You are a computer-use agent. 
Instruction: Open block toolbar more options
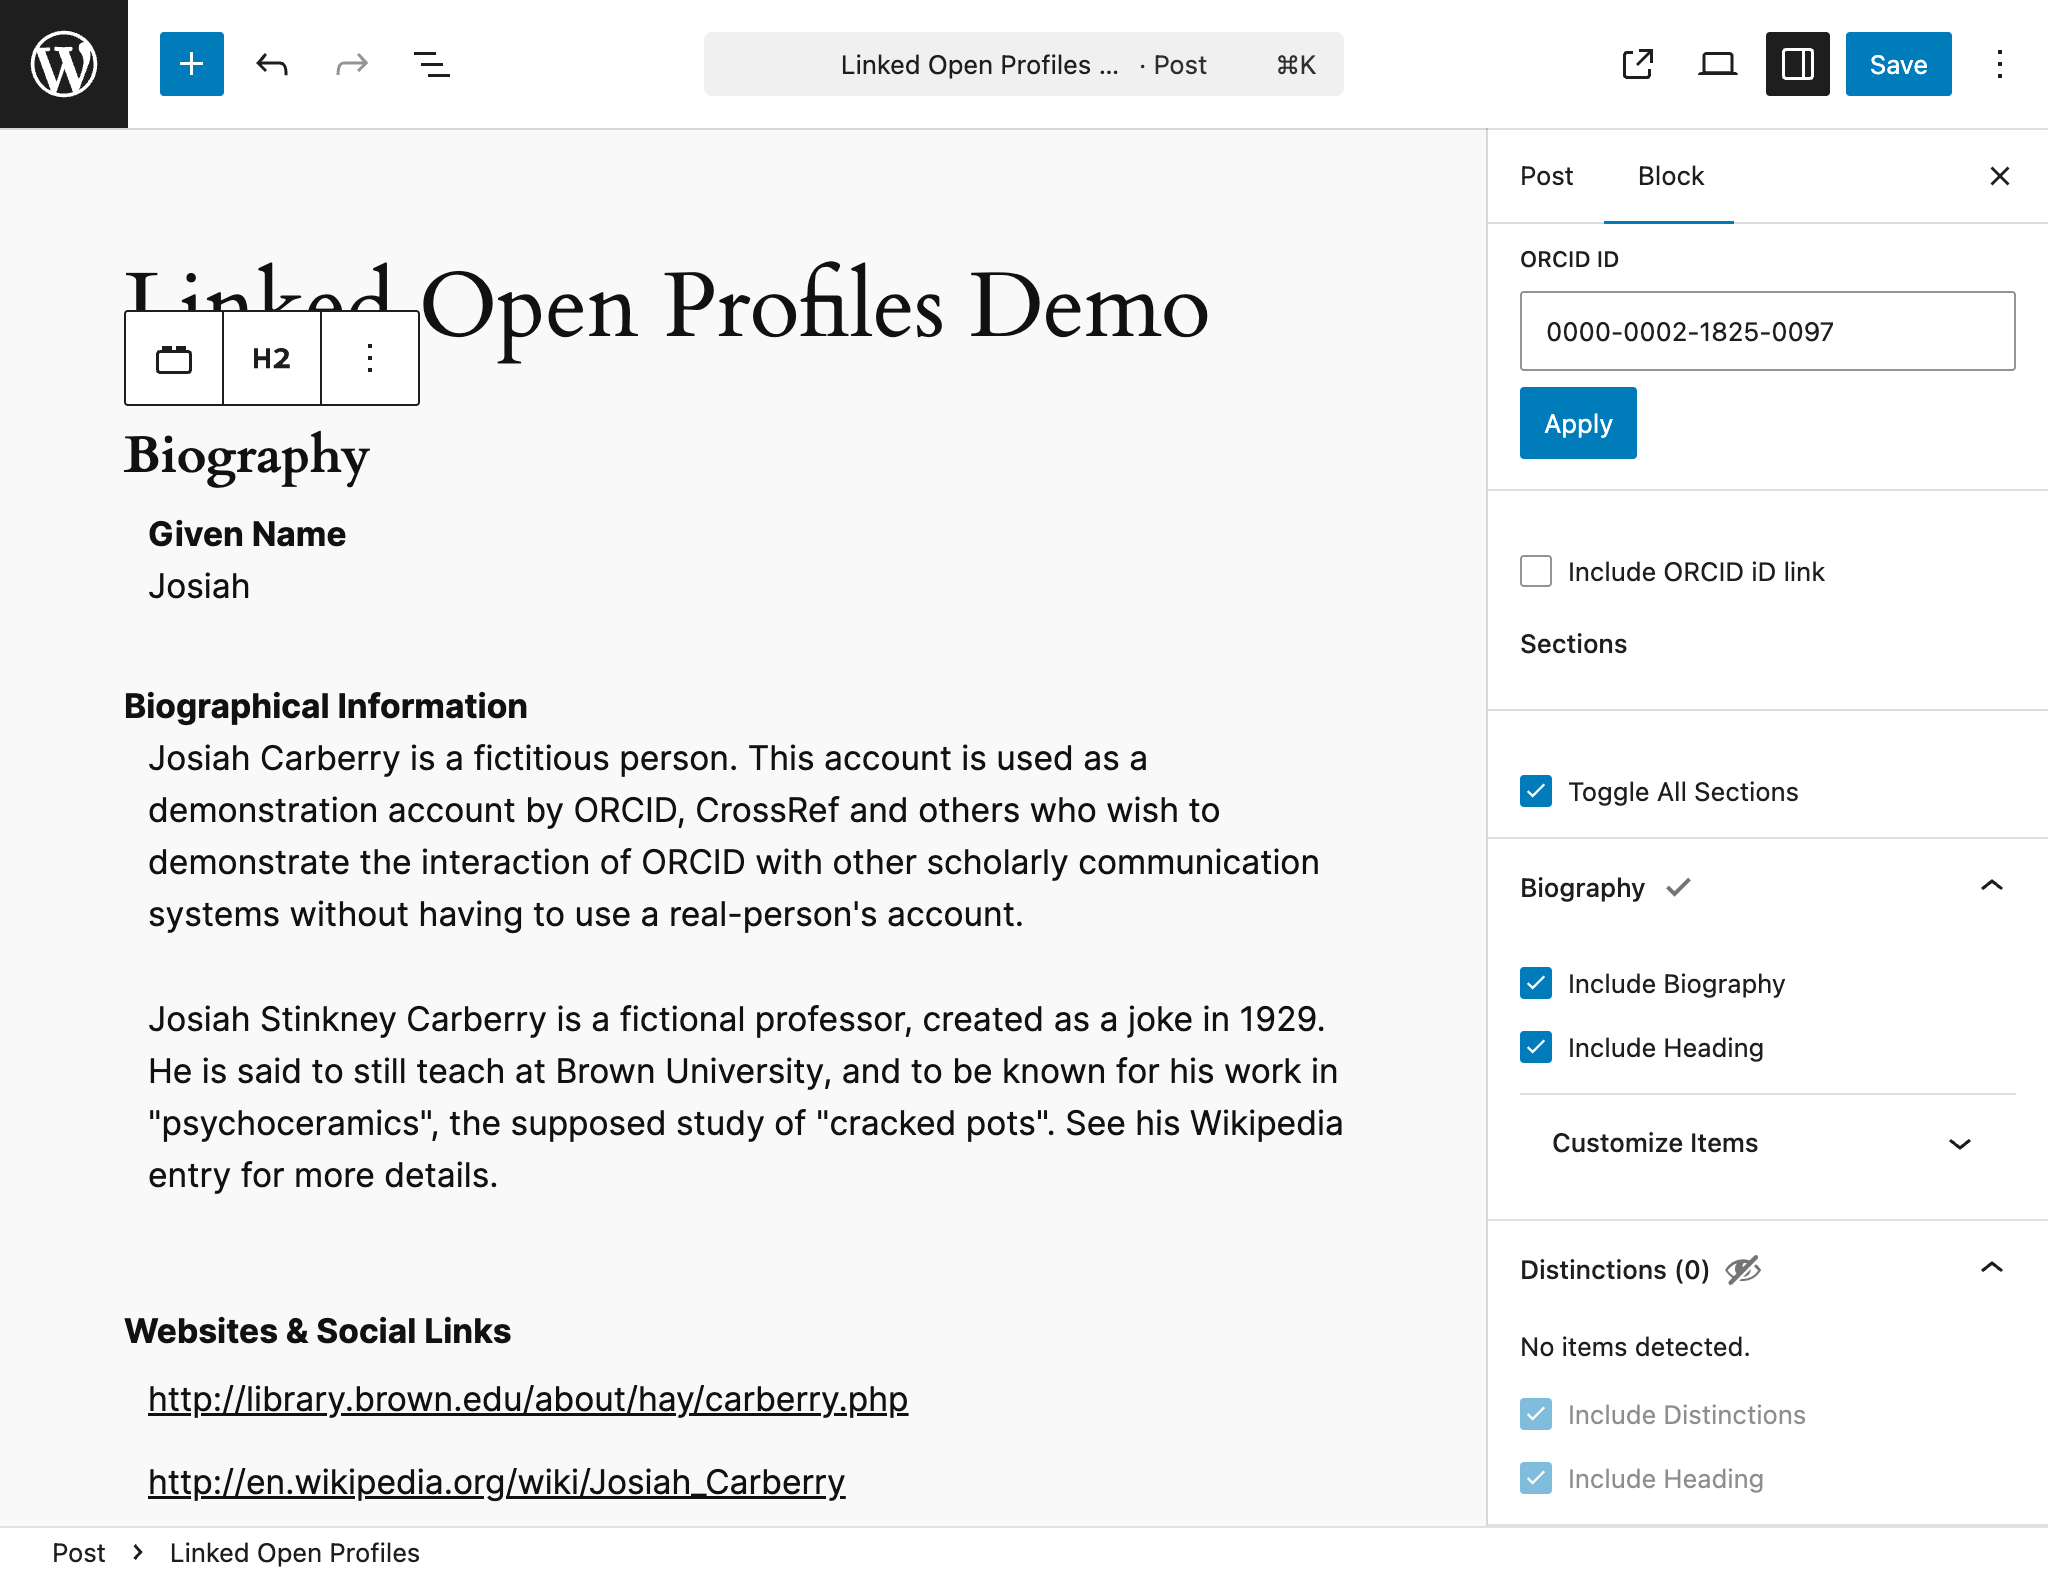tap(370, 358)
